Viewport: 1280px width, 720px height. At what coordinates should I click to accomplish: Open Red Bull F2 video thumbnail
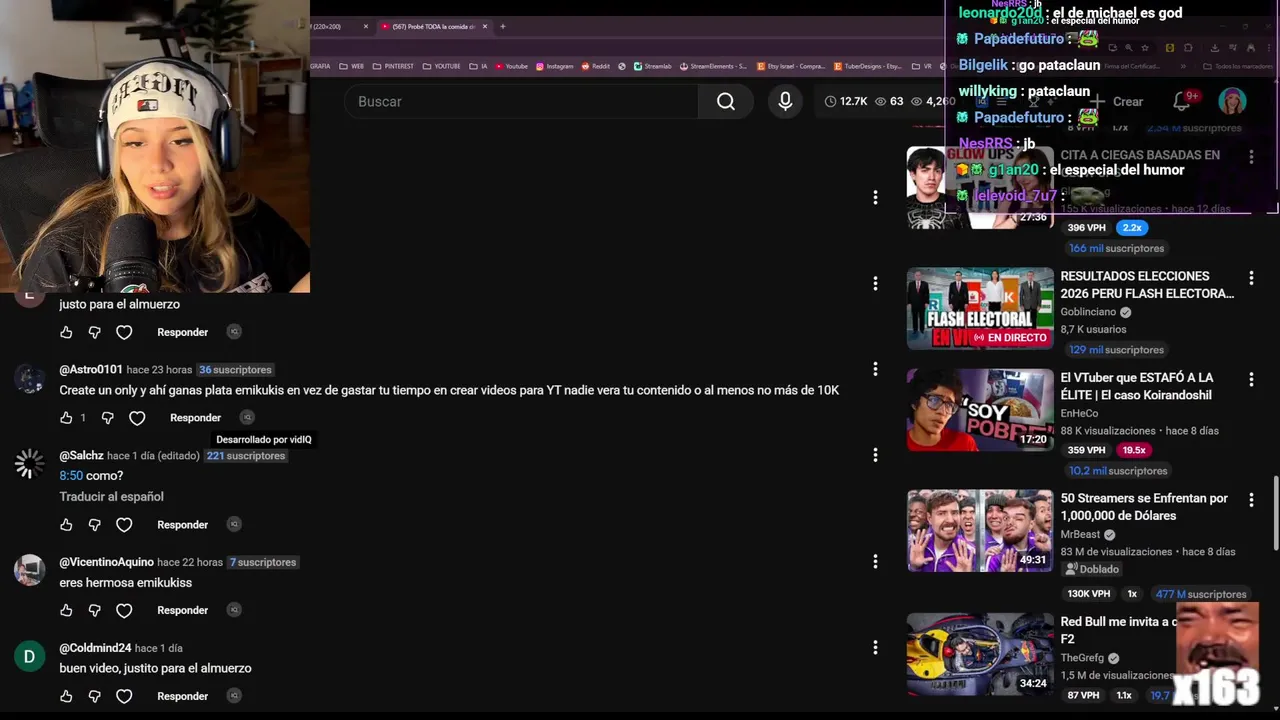point(980,654)
